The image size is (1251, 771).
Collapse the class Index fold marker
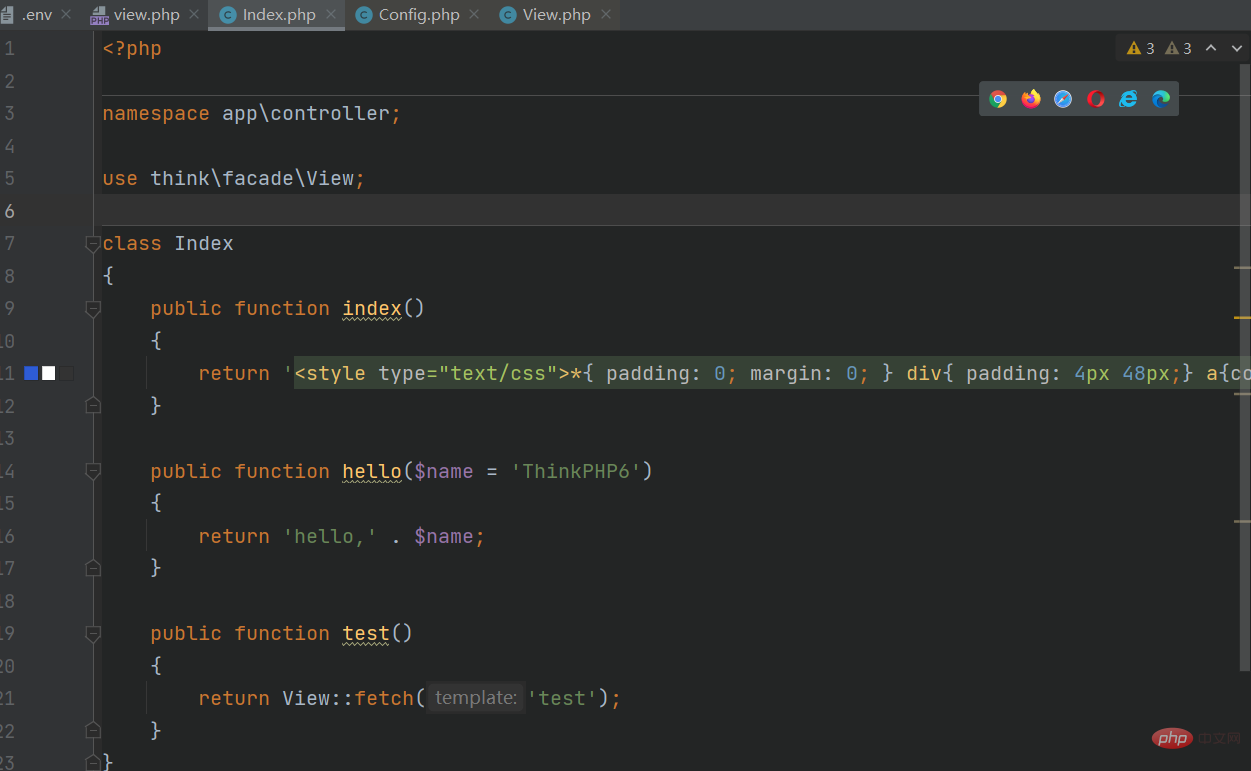(x=93, y=244)
